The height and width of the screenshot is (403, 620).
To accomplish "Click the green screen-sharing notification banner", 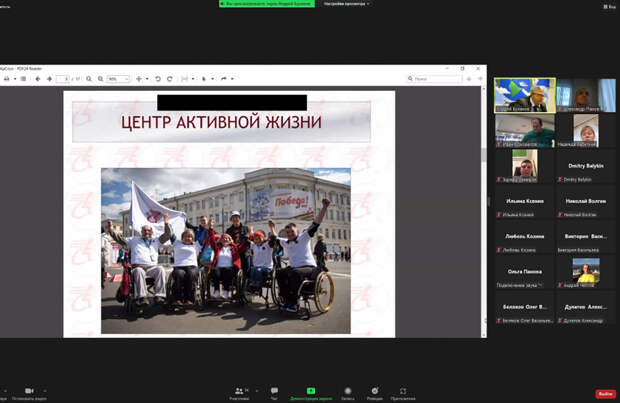I will [267, 4].
